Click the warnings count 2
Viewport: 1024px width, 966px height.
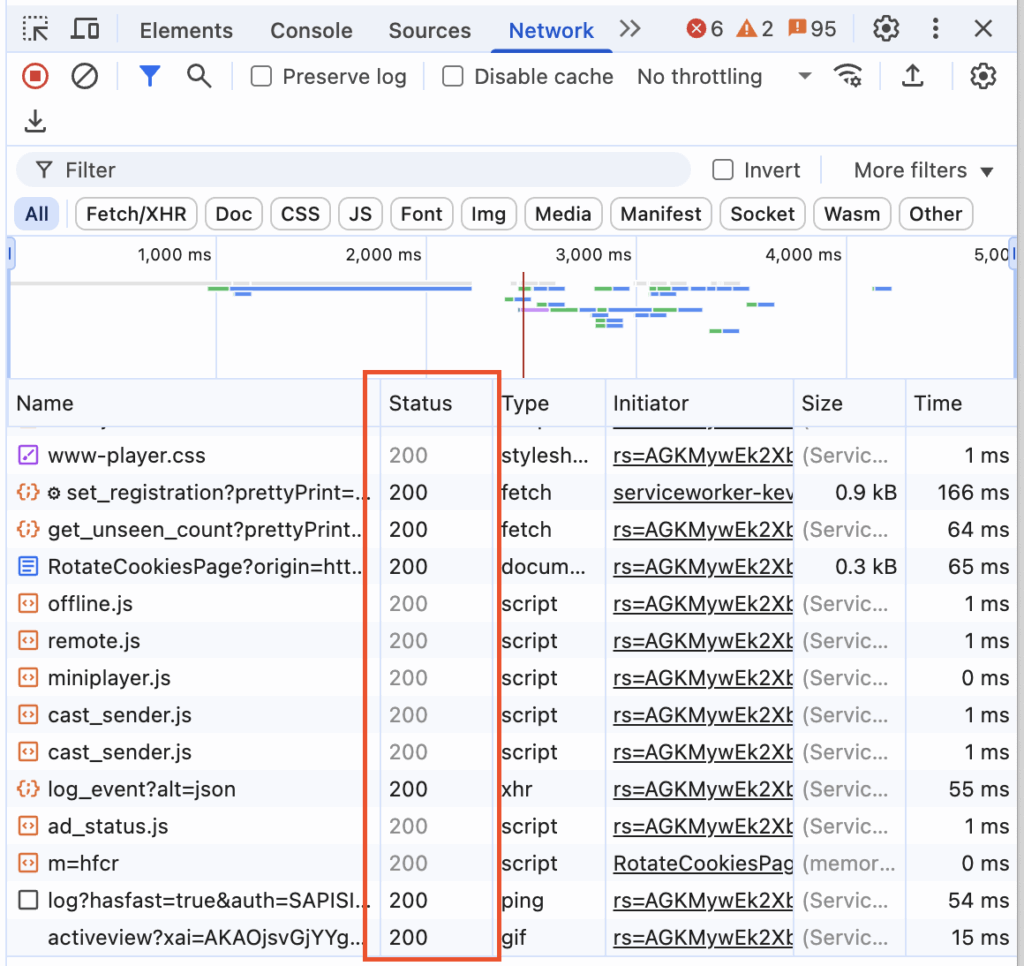point(755,29)
